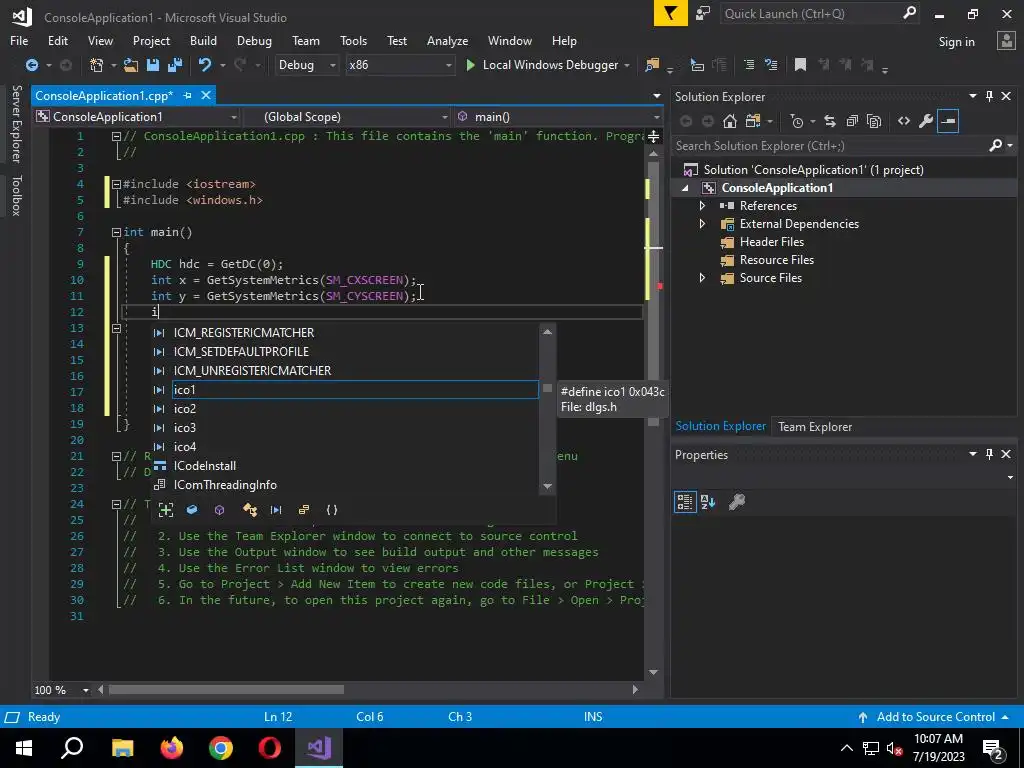Filter IntelliSense by macros icon
Image resolution: width=1024 pixels, height=768 pixels.
(276, 510)
